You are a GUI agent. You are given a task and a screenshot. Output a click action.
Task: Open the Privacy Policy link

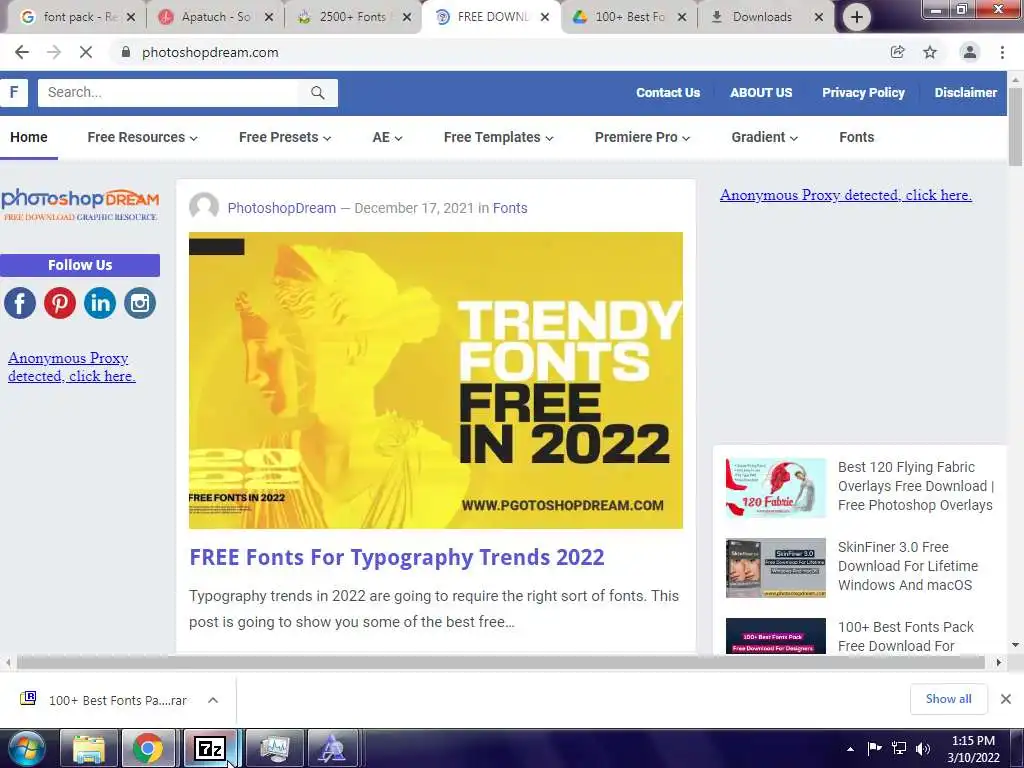[863, 93]
